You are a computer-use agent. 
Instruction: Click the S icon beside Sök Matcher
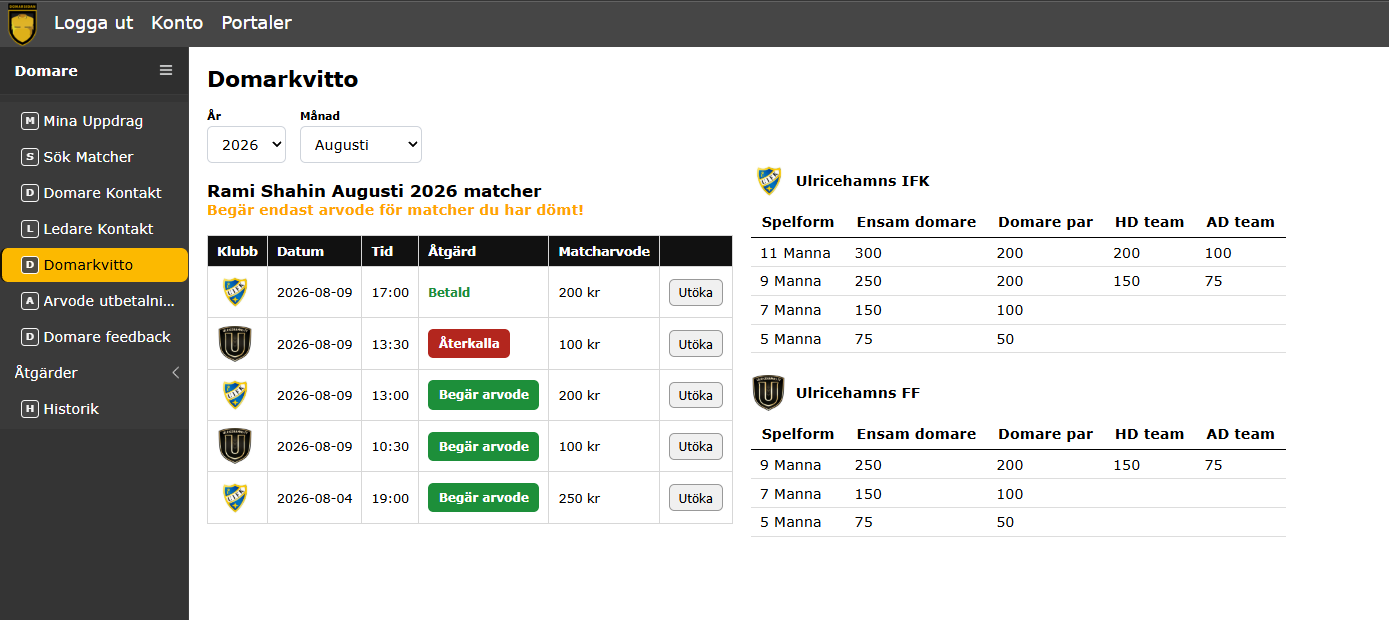[x=30, y=157]
